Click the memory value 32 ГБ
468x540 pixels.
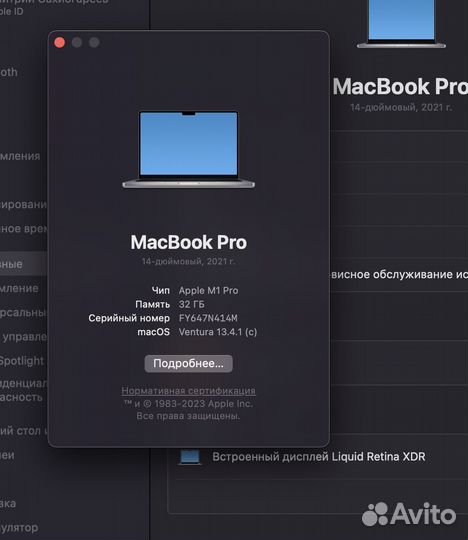pos(191,304)
